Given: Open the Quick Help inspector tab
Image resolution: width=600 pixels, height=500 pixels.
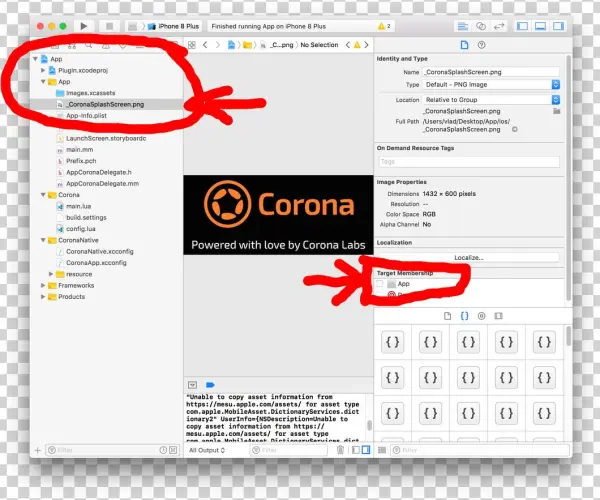Looking at the screenshot, I should [x=481, y=45].
